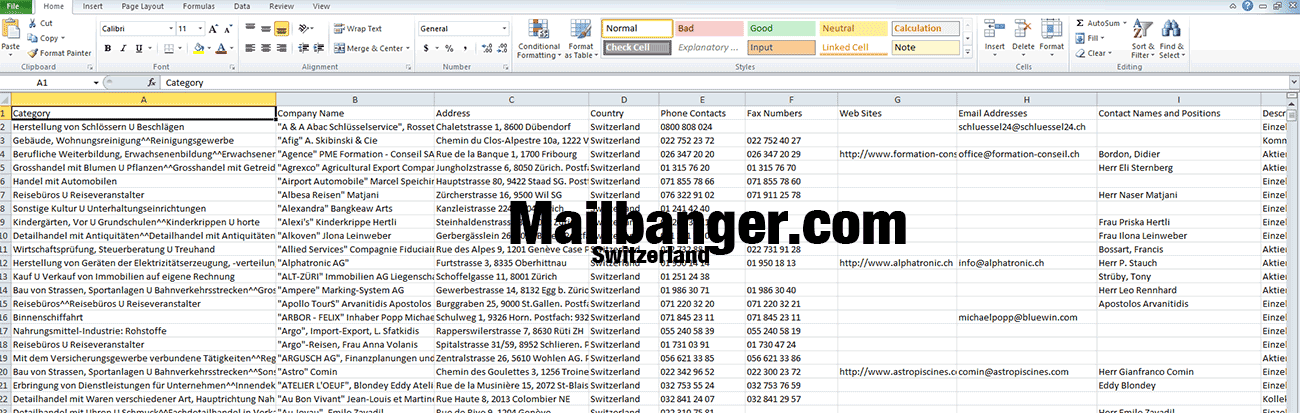The width and height of the screenshot is (1300, 413).
Task: Open the font size dropdown
Action: [x=198, y=29]
